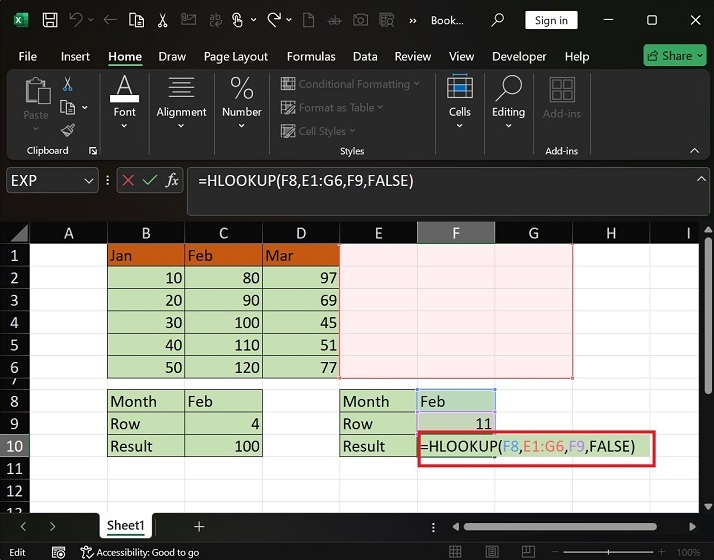Click the Cut scissors icon in Clipboard

[x=68, y=85]
